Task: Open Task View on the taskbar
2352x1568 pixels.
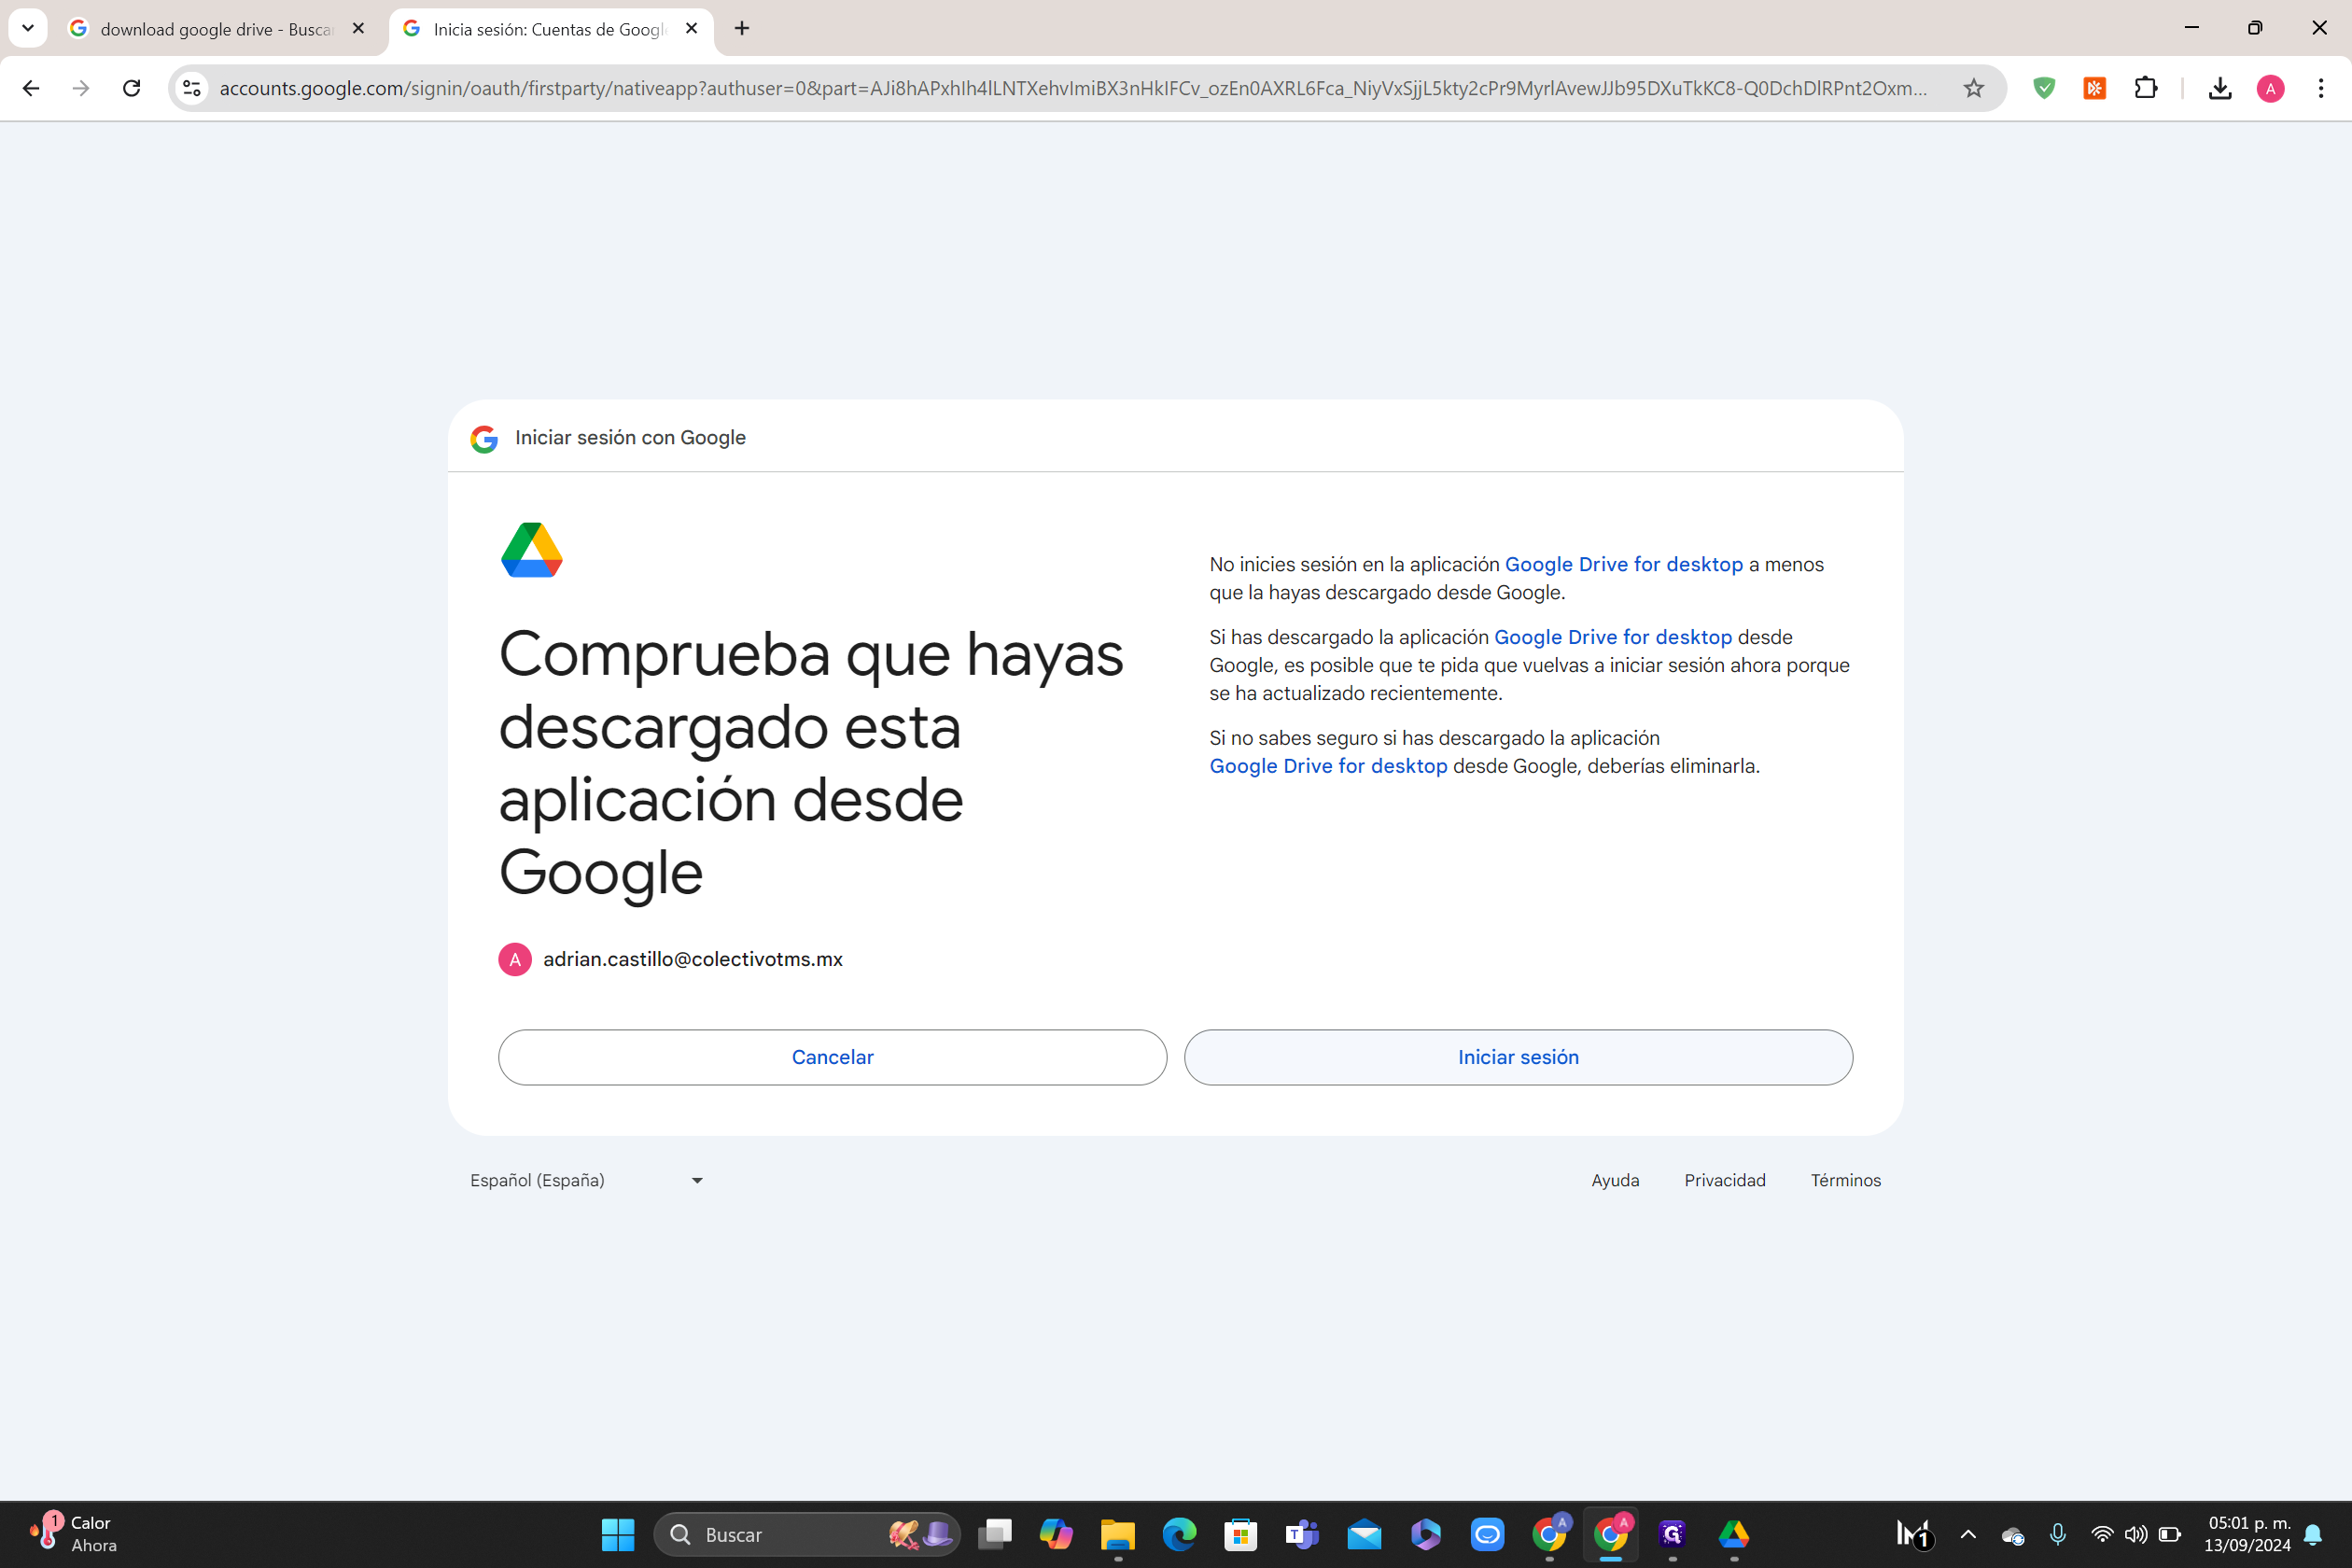Action: (x=994, y=1534)
